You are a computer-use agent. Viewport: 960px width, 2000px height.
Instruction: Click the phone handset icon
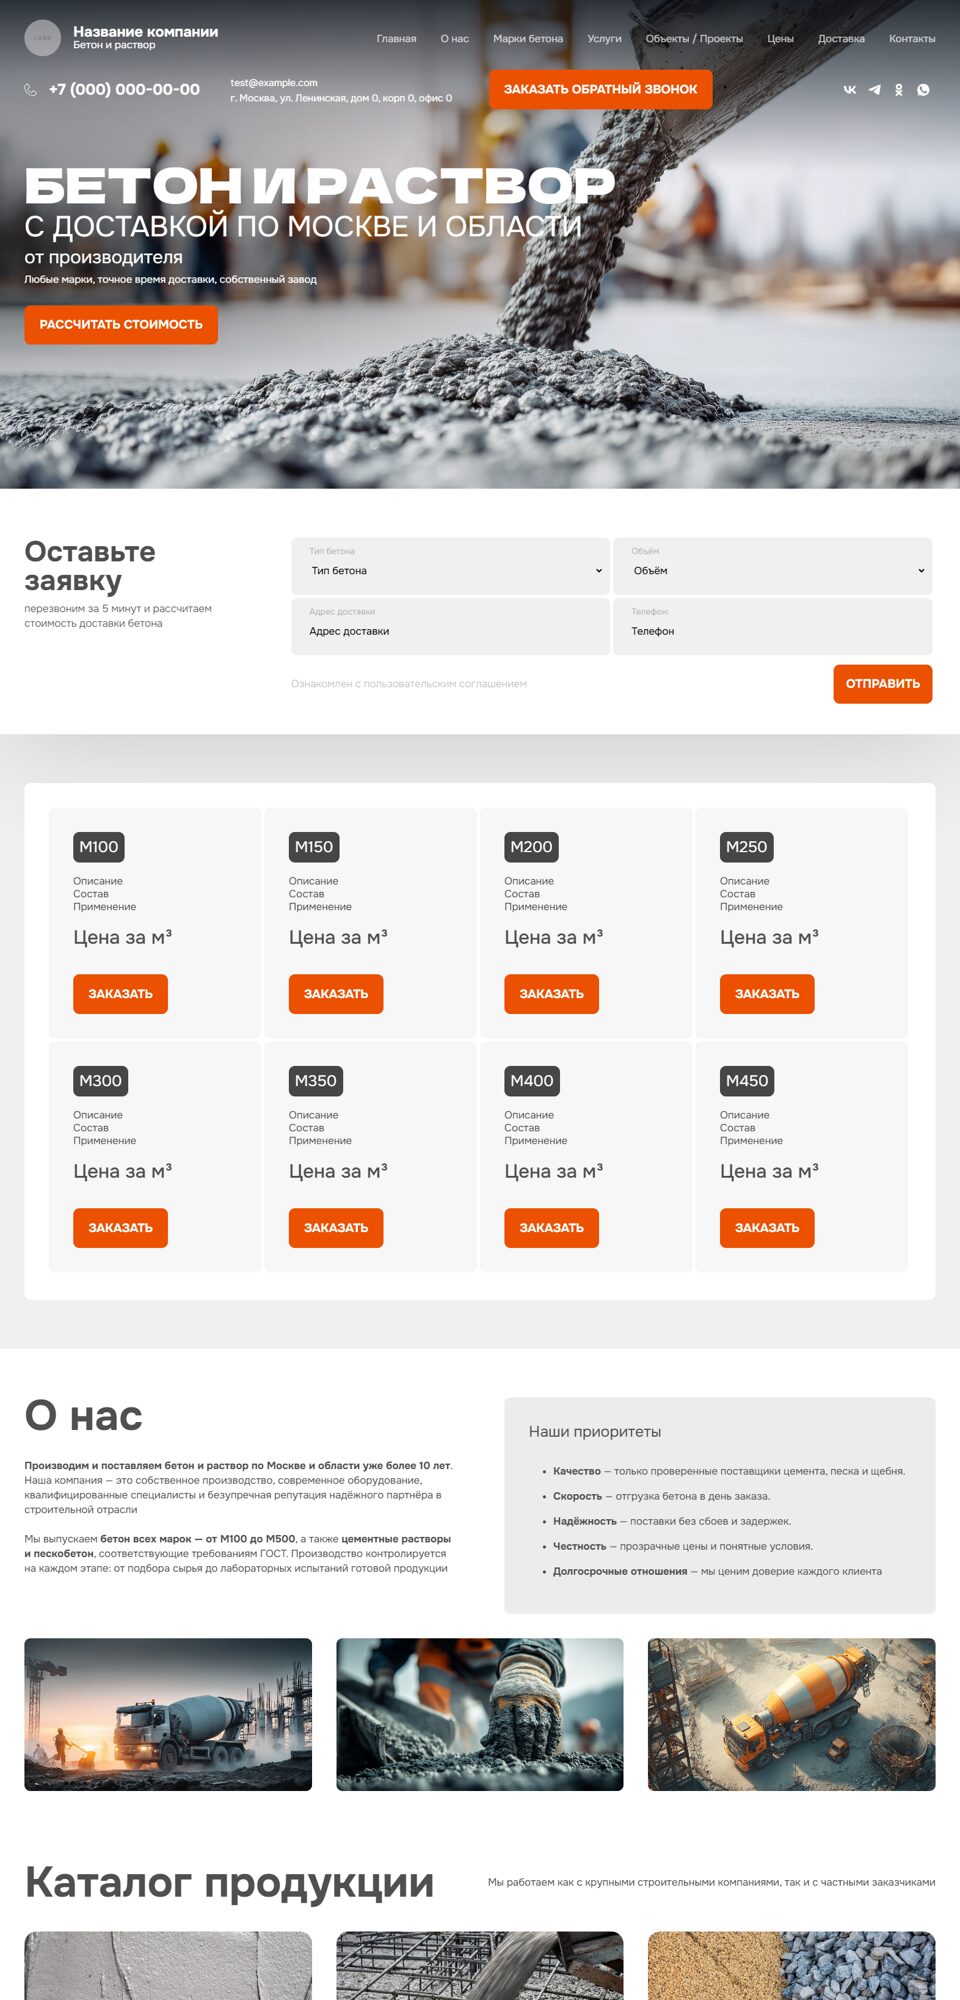tap(31, 90)
